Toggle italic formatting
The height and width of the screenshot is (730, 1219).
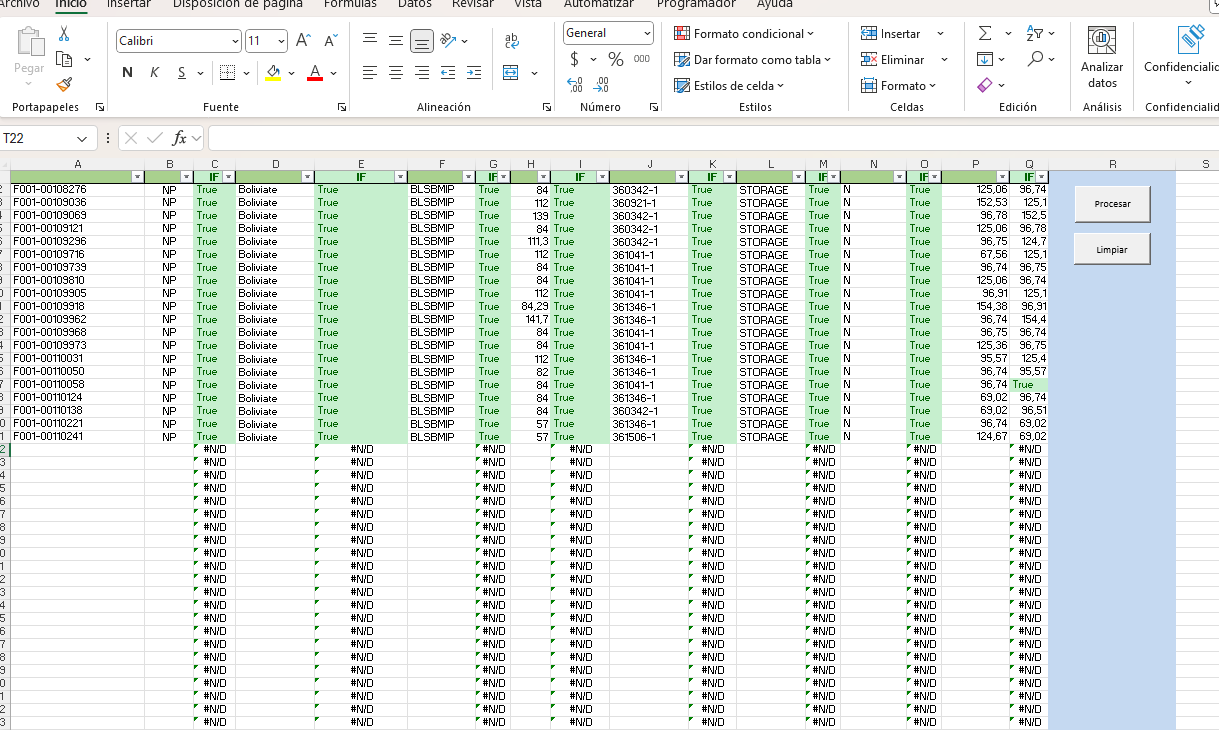pos(154,73)
